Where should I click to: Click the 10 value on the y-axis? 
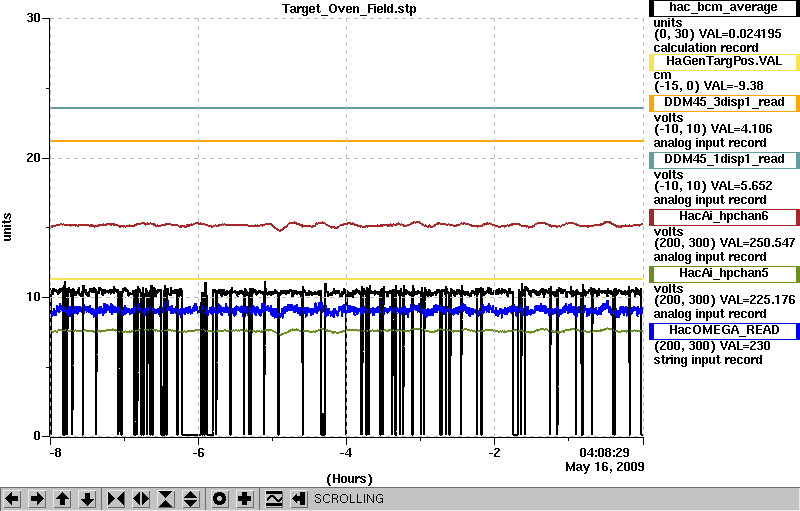34,297
